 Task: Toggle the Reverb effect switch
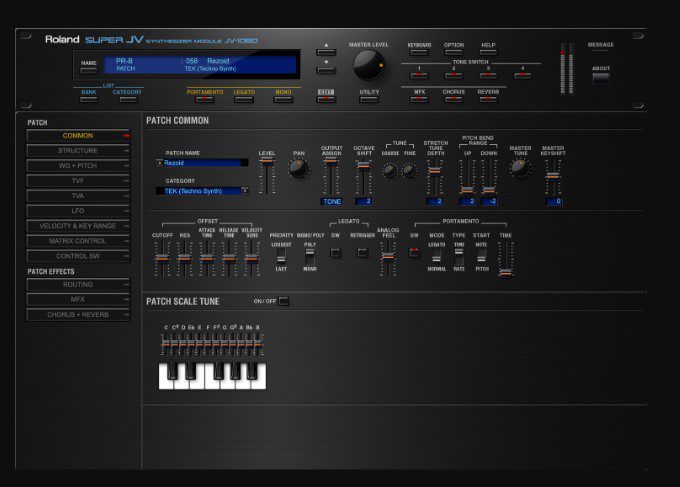click(488, 99)
